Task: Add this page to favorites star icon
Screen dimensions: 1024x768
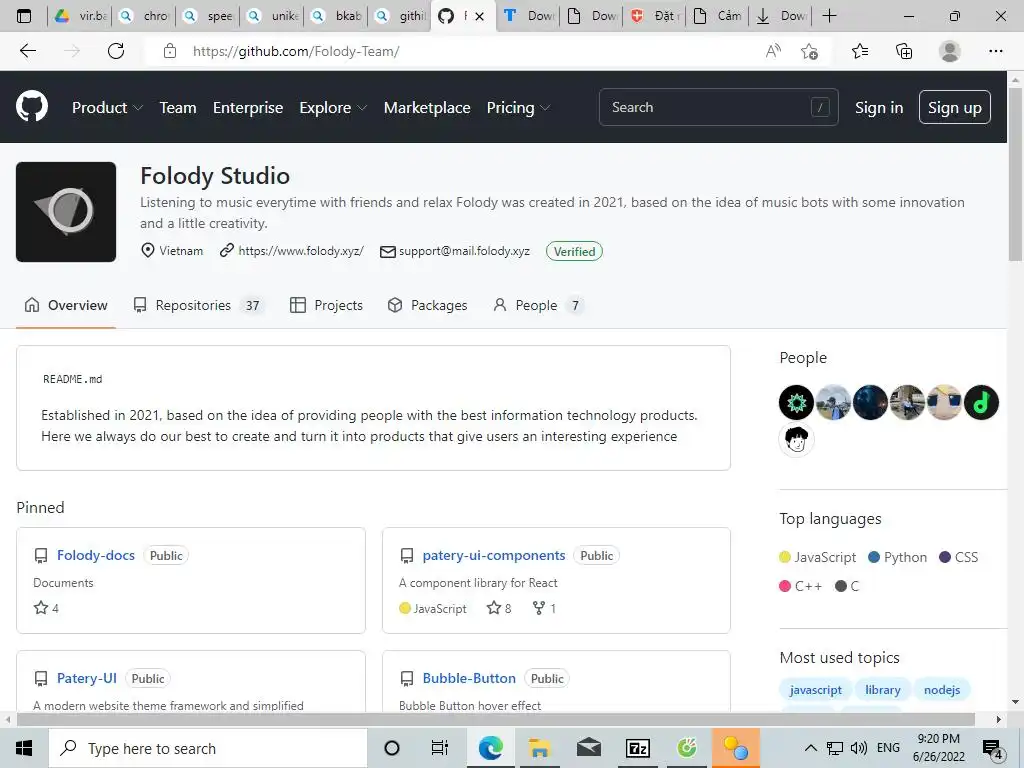Action: click(810, 51)
